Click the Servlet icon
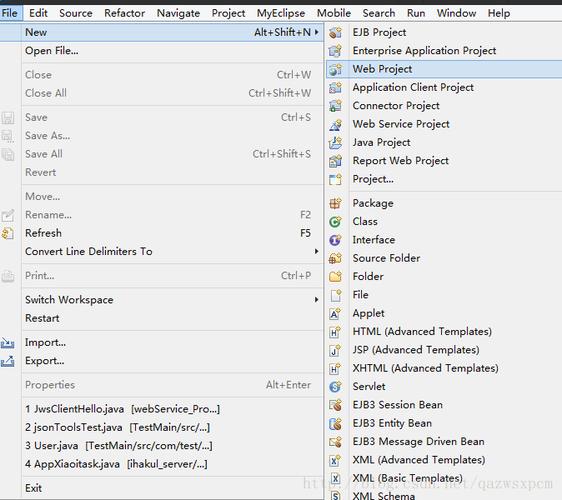 [x=335, y=387]
